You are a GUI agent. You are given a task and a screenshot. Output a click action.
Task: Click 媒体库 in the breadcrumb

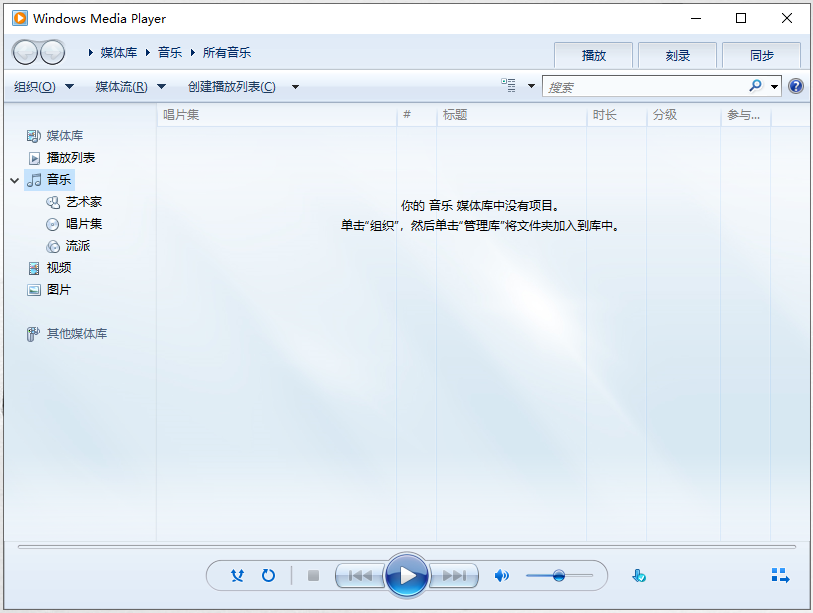[119, 52]
